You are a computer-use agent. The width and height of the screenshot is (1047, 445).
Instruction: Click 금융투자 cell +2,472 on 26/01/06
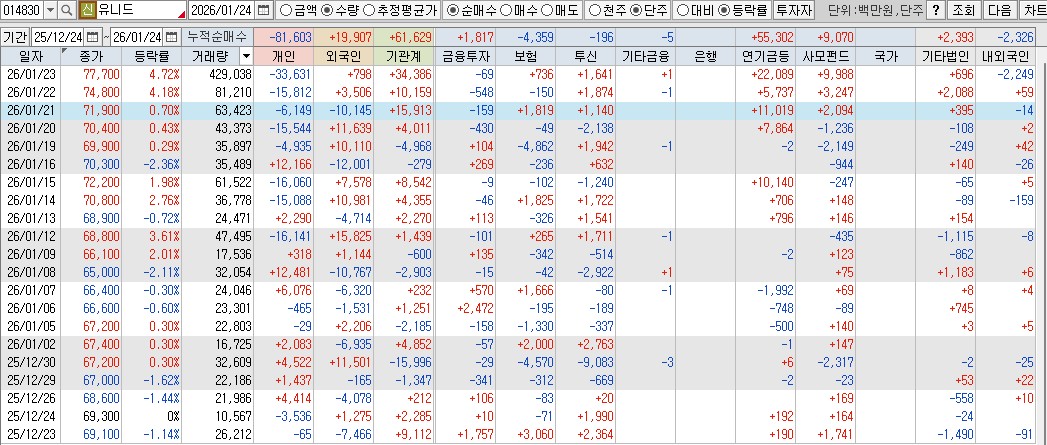[464, 308]
